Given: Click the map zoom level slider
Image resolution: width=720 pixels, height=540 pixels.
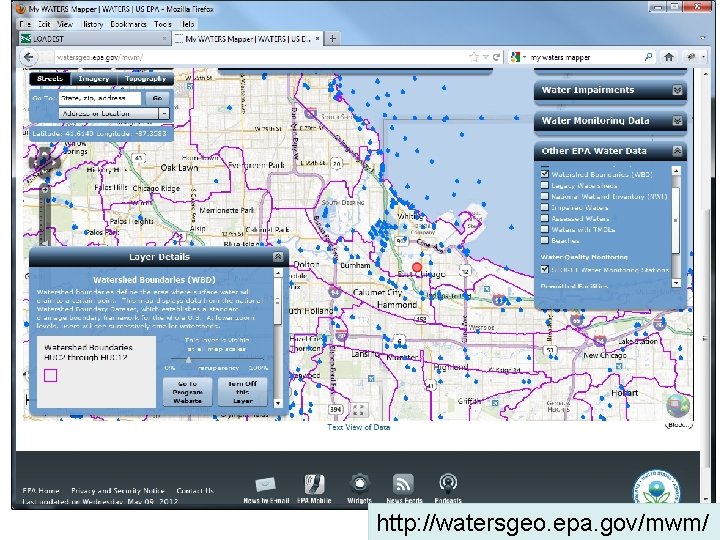Looking at the screenshot, I should [x=45, y=216].
